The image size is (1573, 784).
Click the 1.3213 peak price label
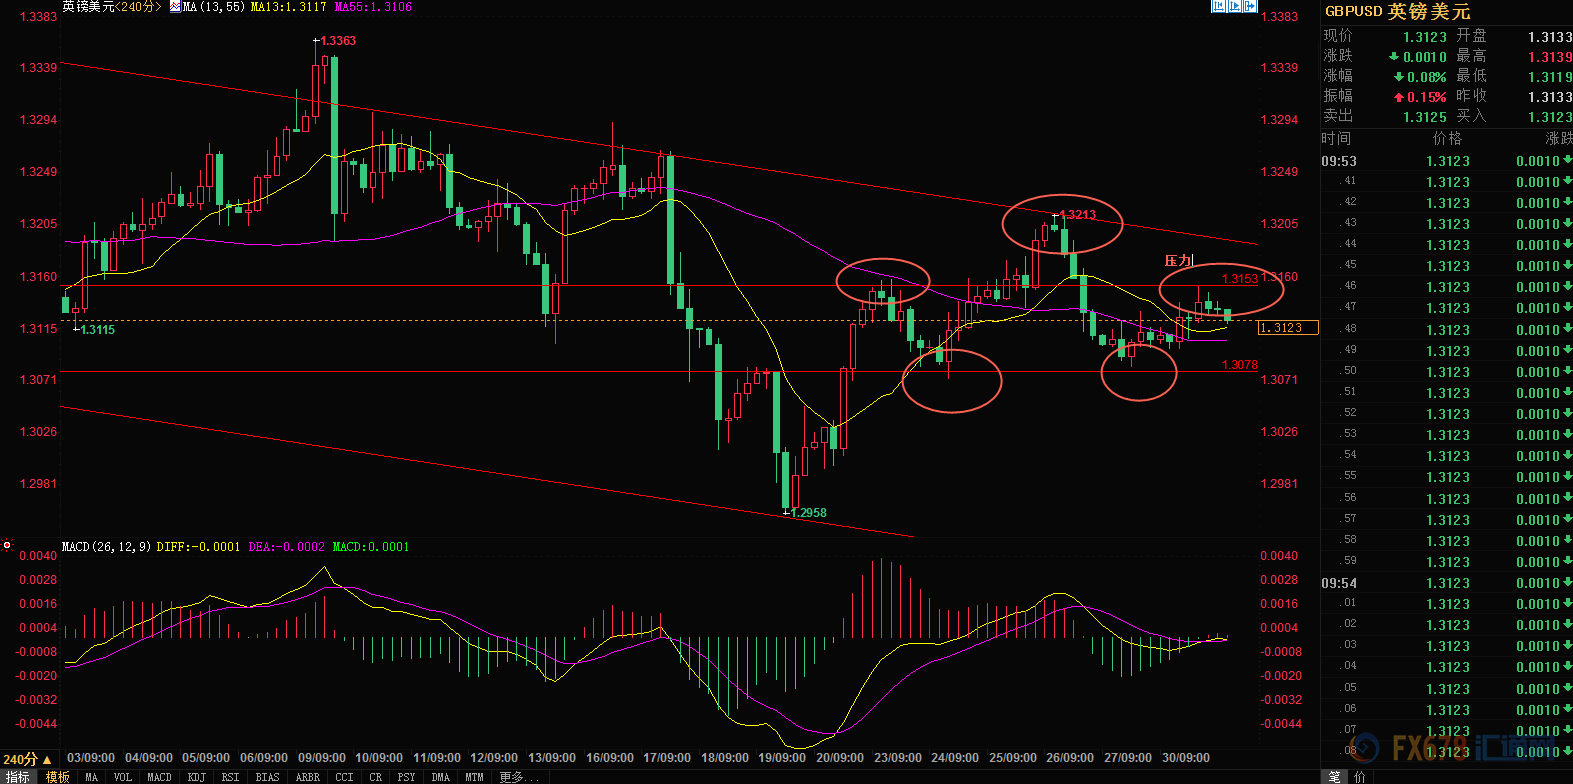1078,215
